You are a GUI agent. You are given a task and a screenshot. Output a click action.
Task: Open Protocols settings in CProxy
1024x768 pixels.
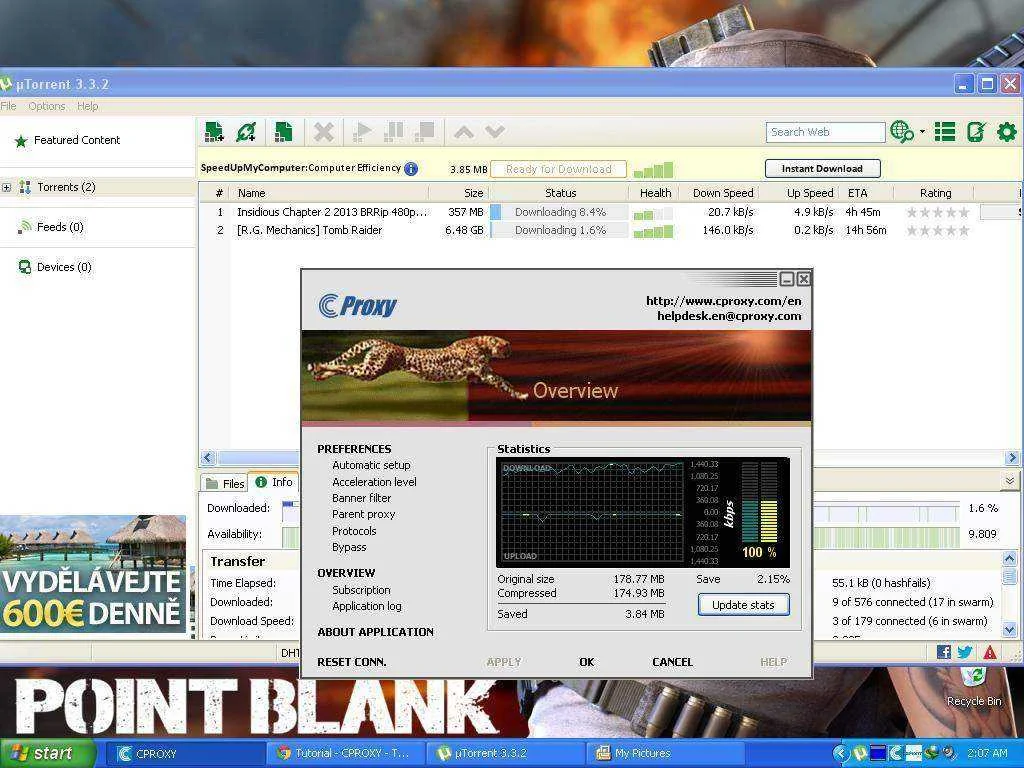click(354, 531)
